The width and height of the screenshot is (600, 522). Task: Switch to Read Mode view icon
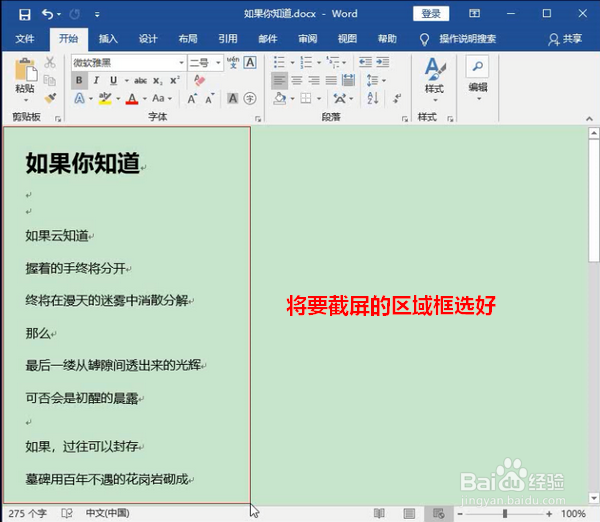(379, 513)
